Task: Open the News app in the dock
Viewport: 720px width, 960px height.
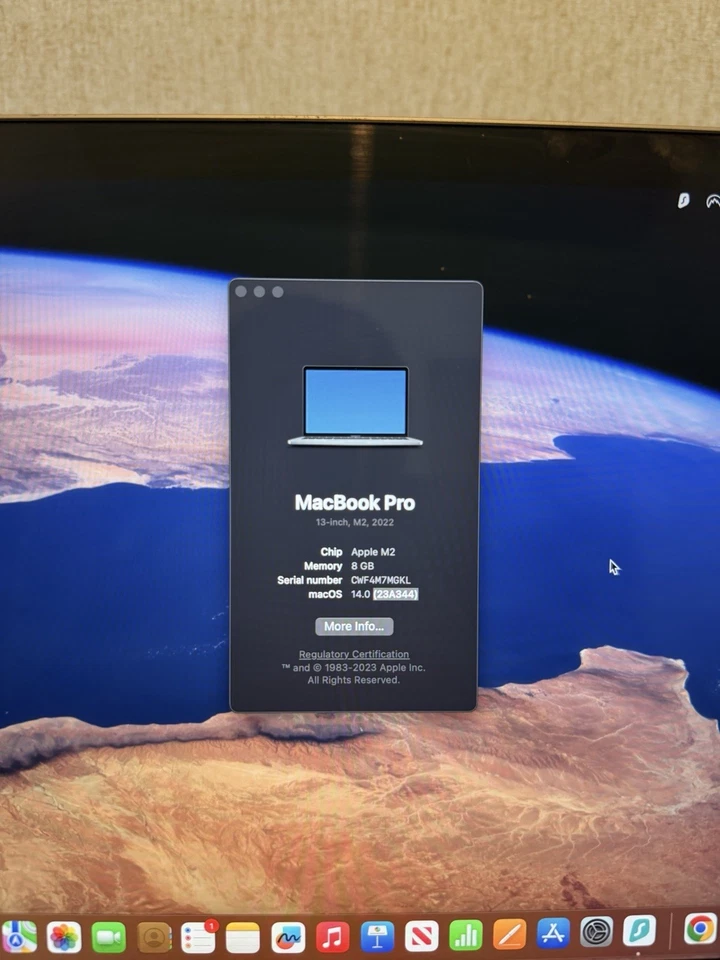Action: click(421, 936)
